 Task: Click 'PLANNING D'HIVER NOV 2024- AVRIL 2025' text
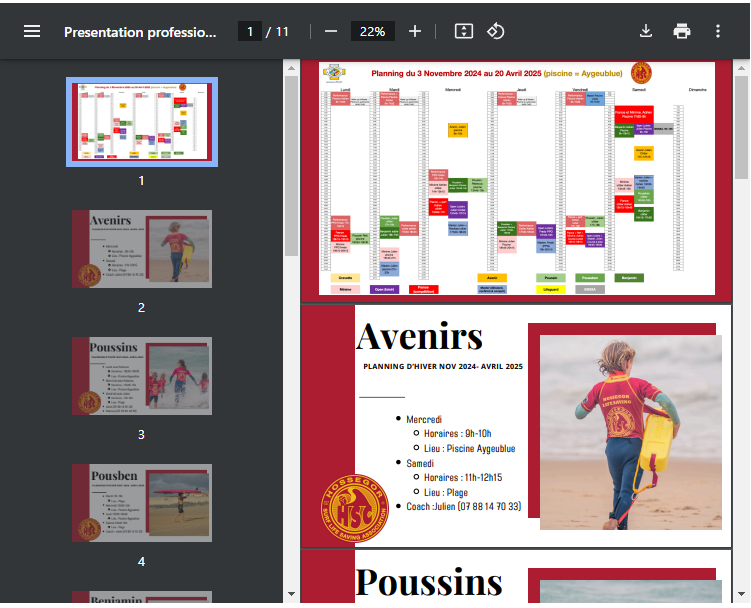coord(443,367)
